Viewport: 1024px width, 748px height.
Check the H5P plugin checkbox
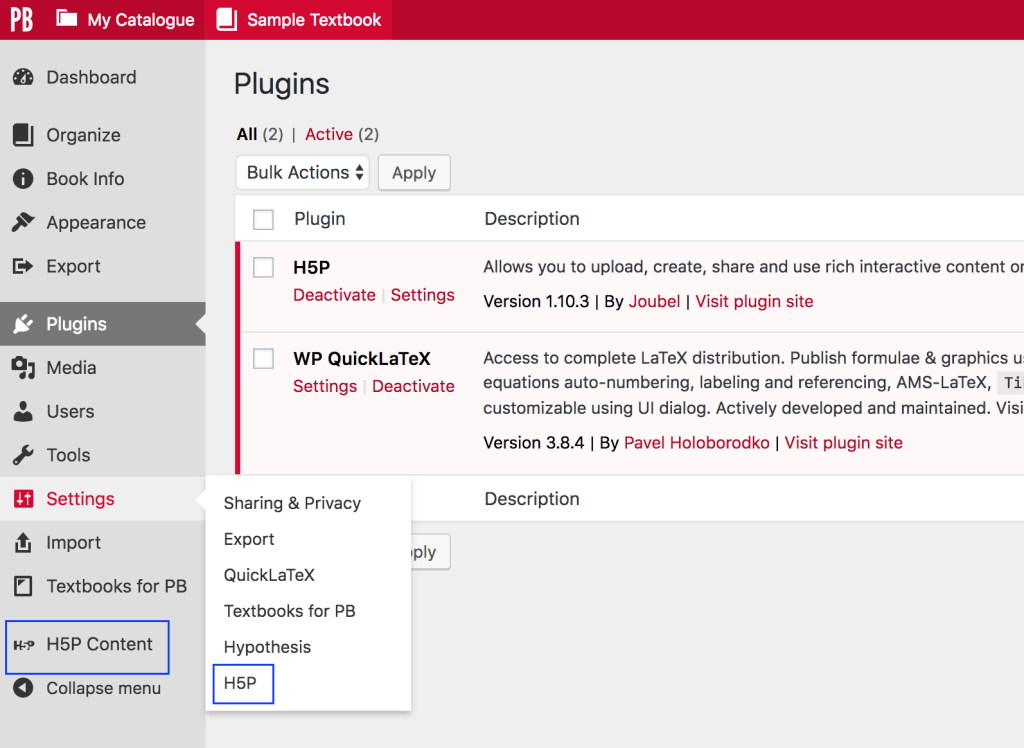pos(263,267)
